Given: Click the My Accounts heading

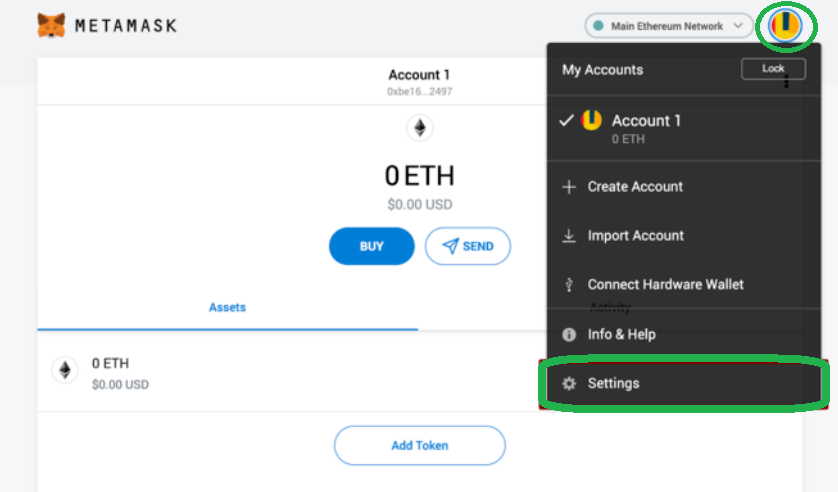Looking at the screenshot, I should coord(602,70).
